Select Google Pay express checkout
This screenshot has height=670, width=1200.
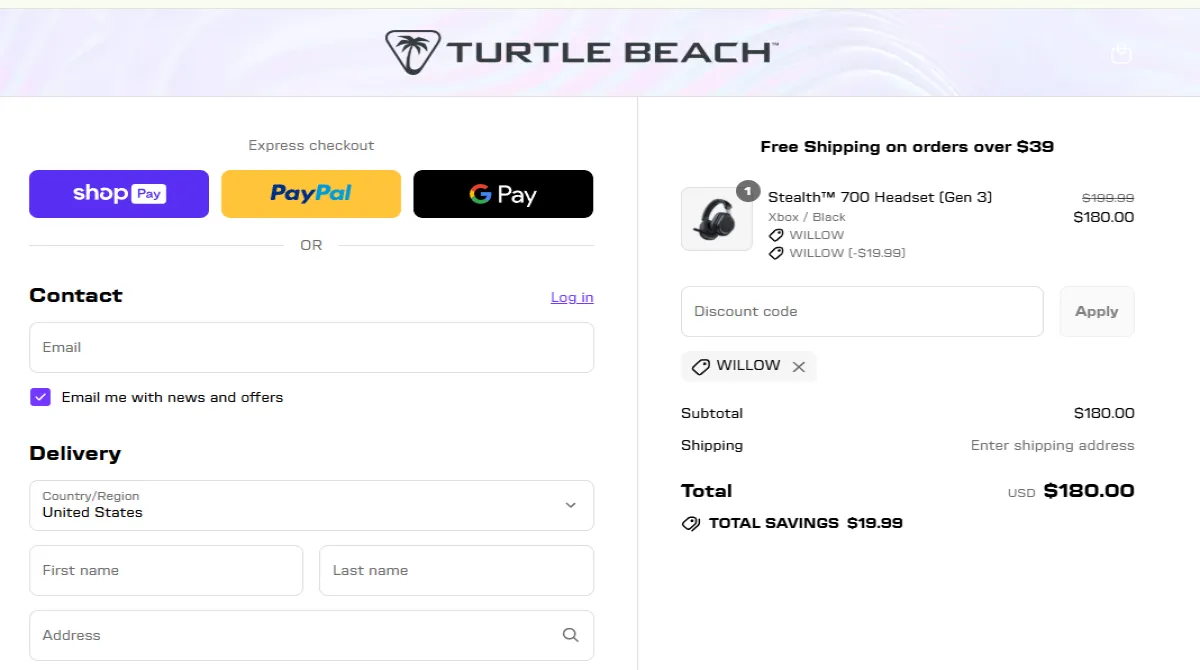[x=503, y=194]
